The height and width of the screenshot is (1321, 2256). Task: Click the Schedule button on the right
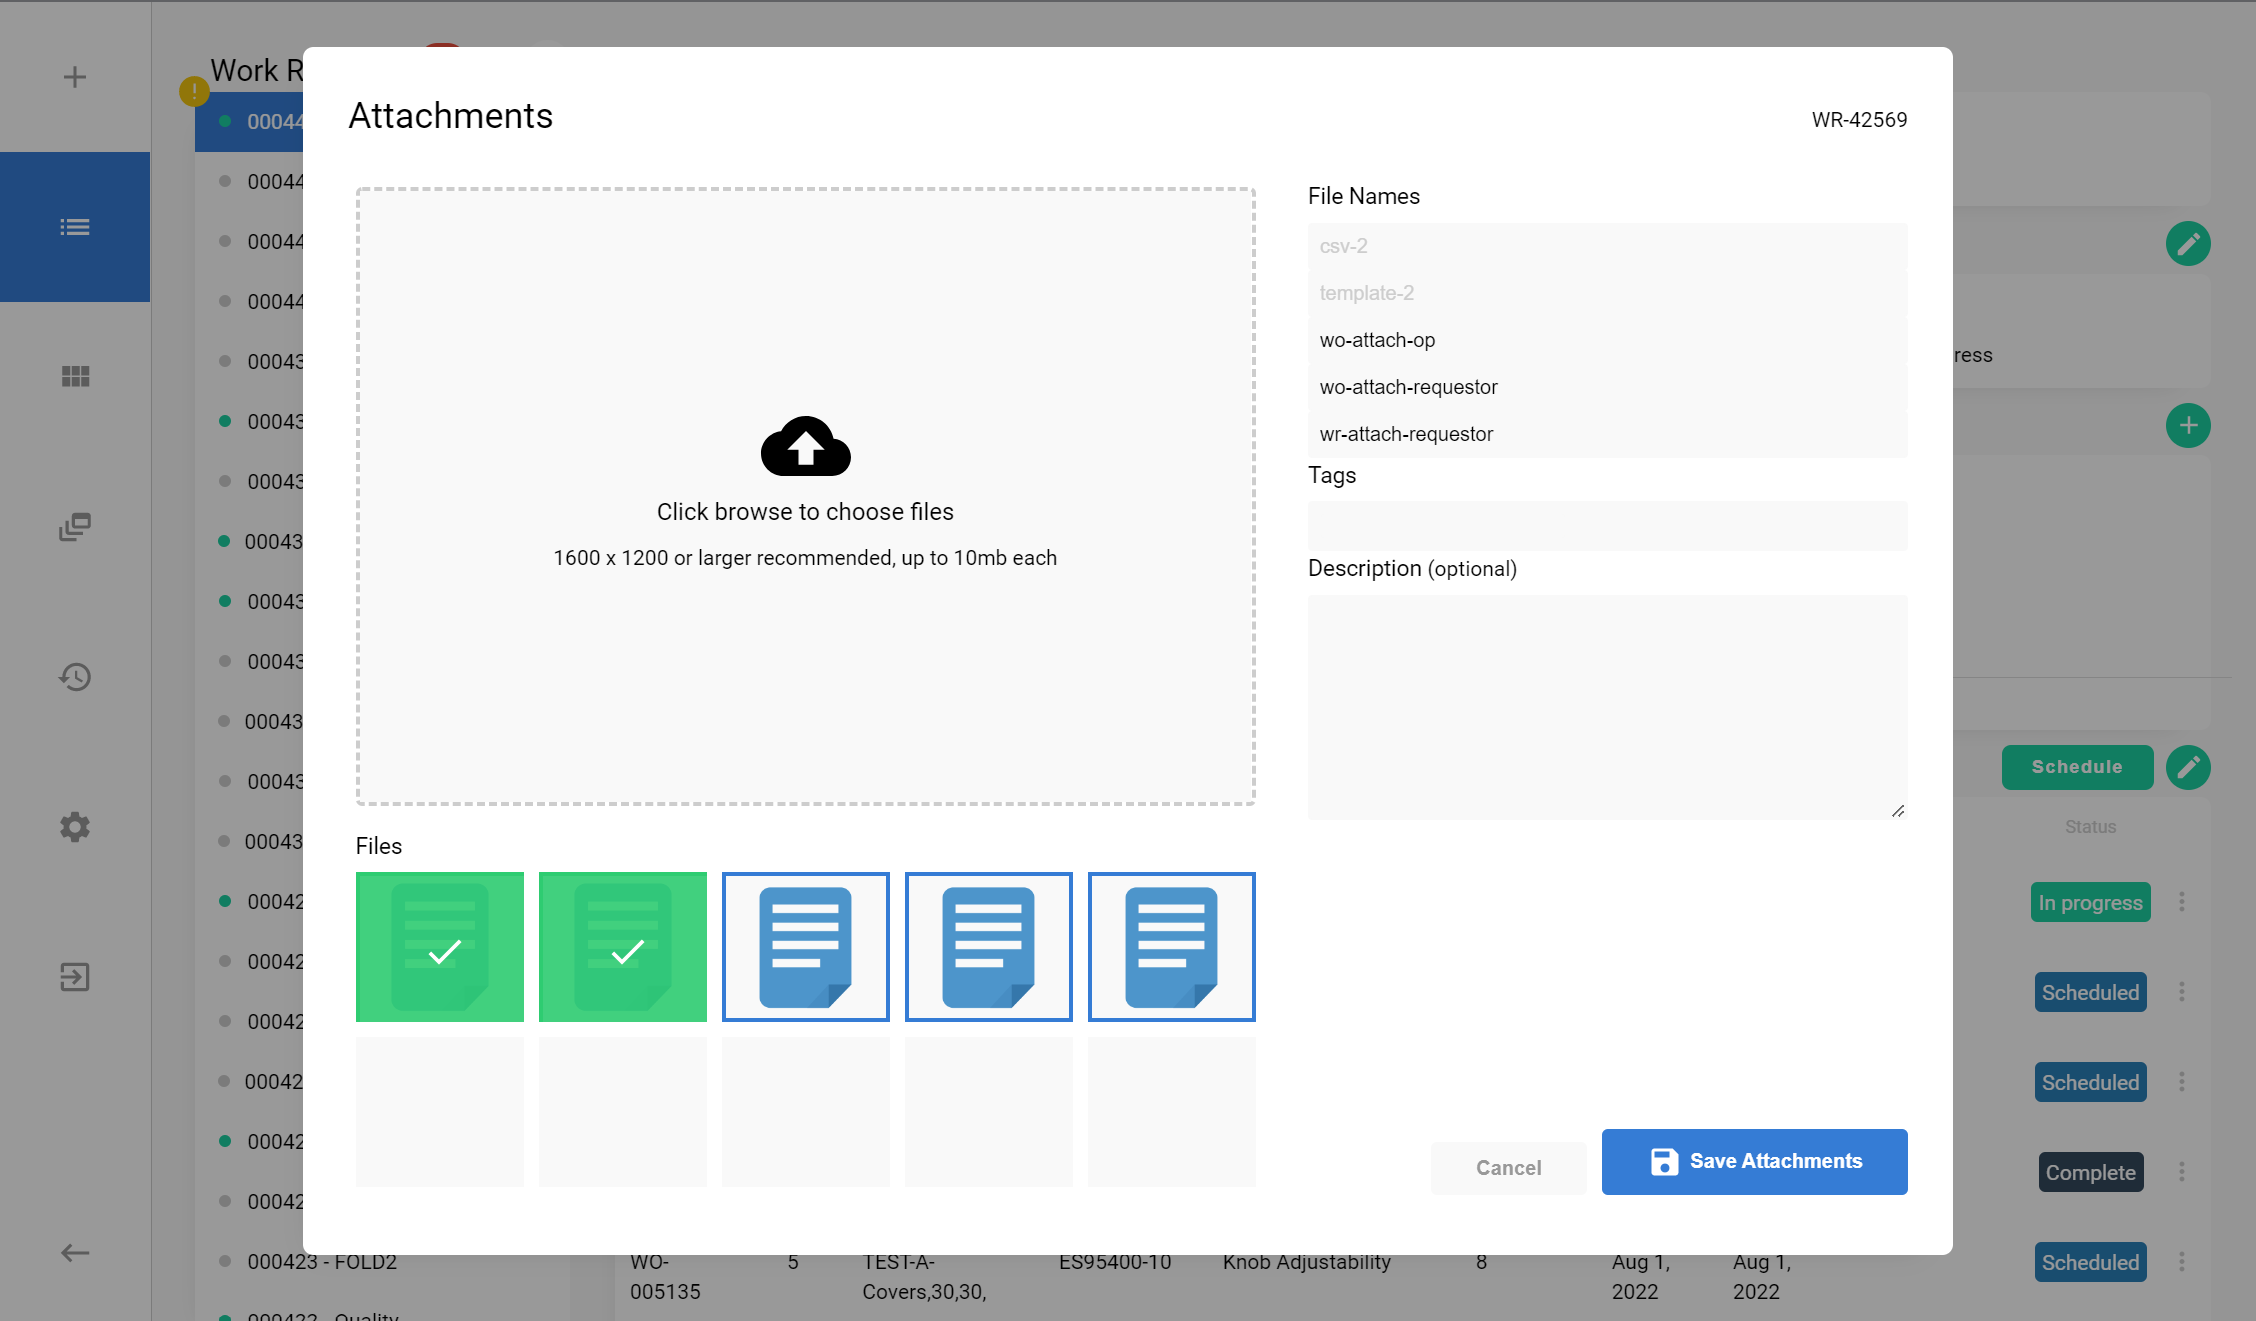(x=2078, y=767)
